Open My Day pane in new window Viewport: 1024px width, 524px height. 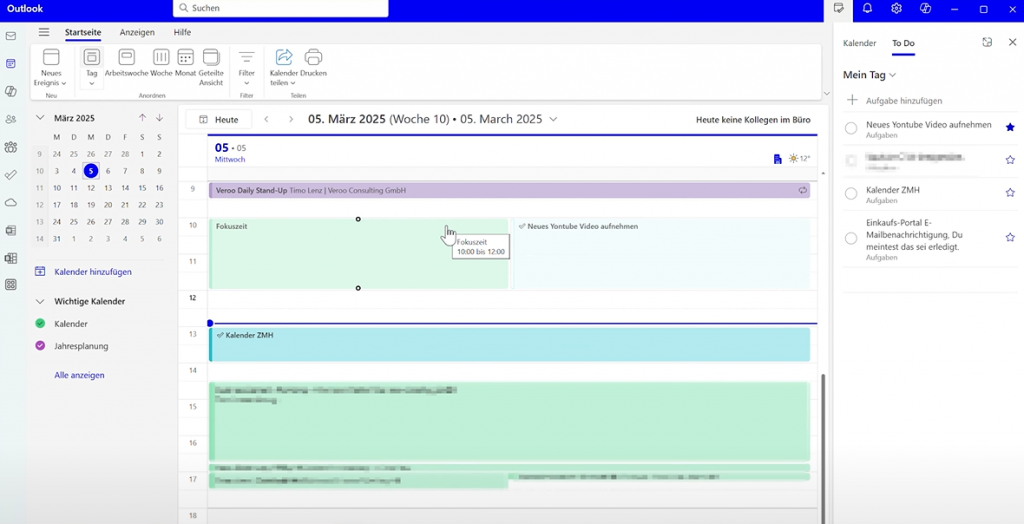(987, 42)
